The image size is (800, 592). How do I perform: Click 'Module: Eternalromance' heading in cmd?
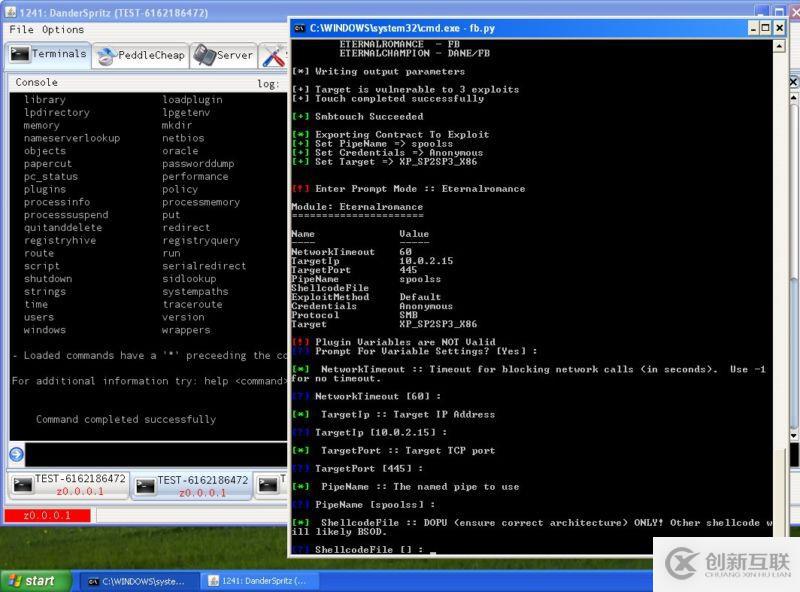coord(357,207)
